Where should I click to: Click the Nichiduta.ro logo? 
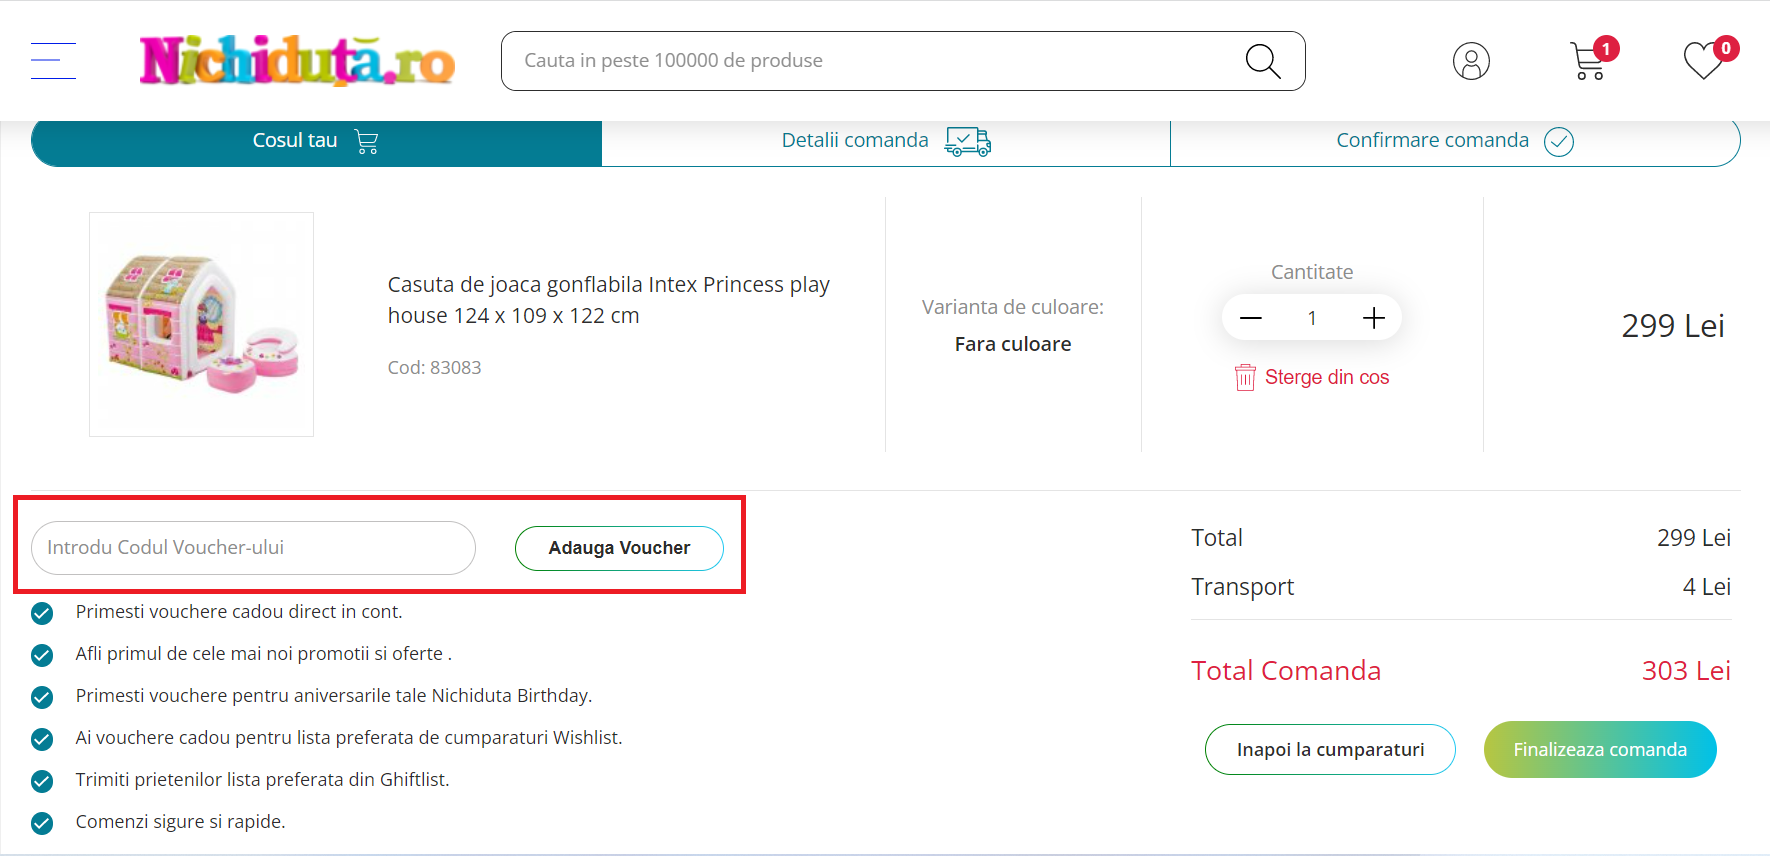click(297, 61)
